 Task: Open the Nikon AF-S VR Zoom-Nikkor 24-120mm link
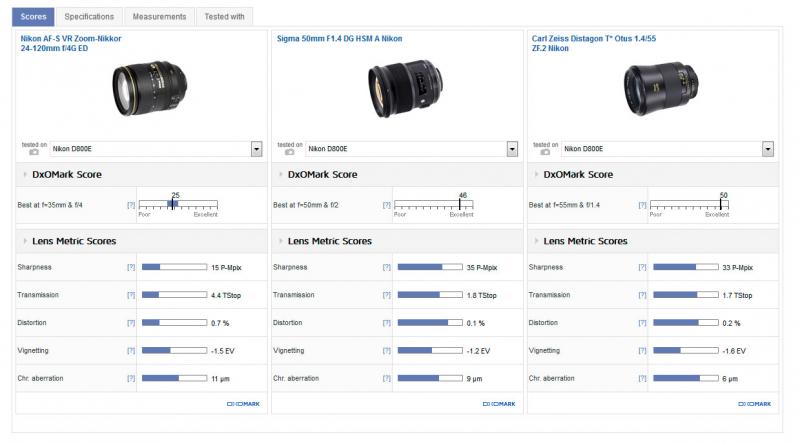71,43
